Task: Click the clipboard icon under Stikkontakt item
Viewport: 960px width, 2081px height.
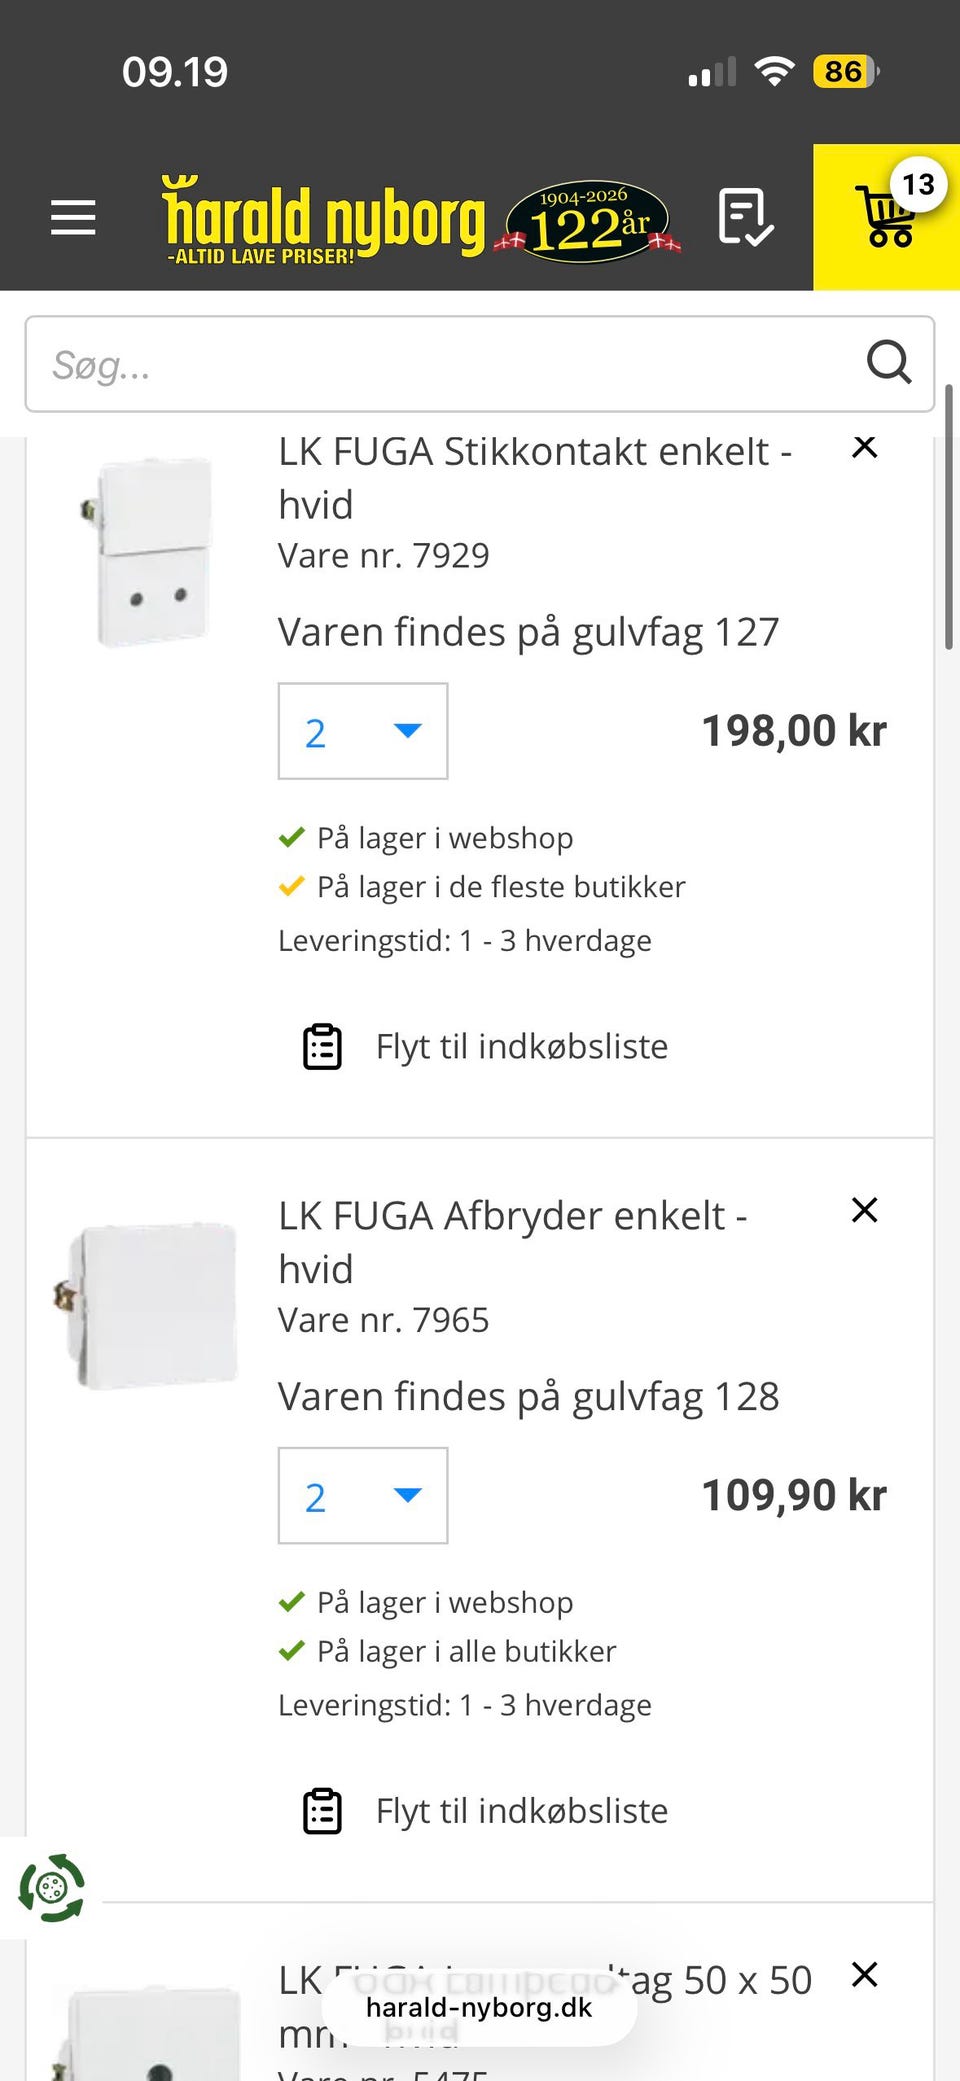Action: point(322,1047)
